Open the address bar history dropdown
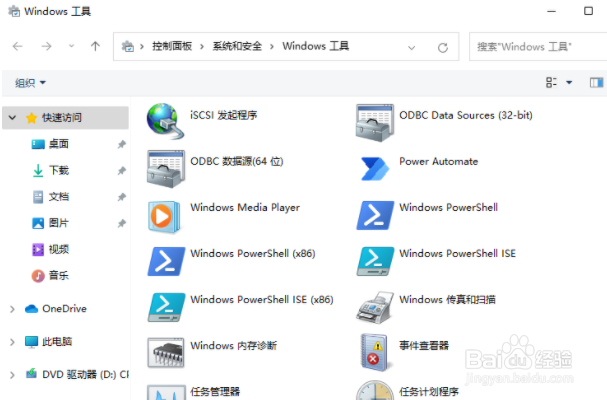 tap(412, 48)
